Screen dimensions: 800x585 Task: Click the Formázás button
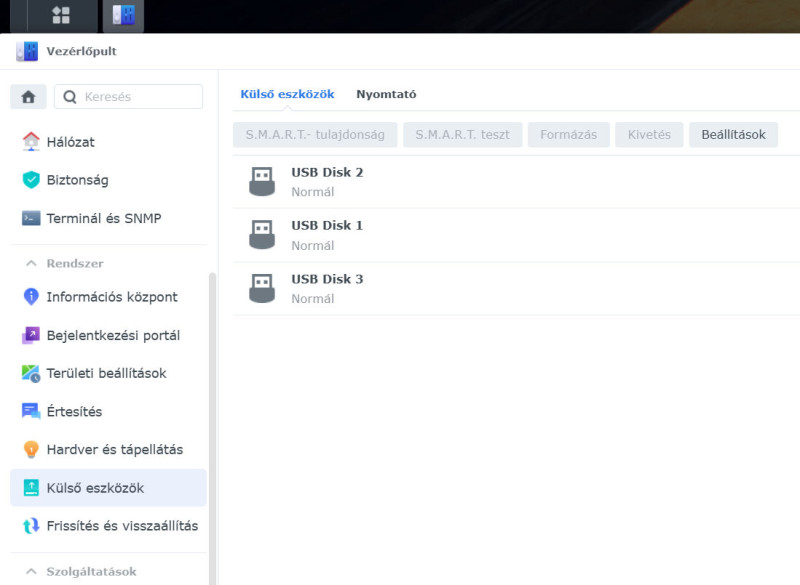(x=568, y=135)
